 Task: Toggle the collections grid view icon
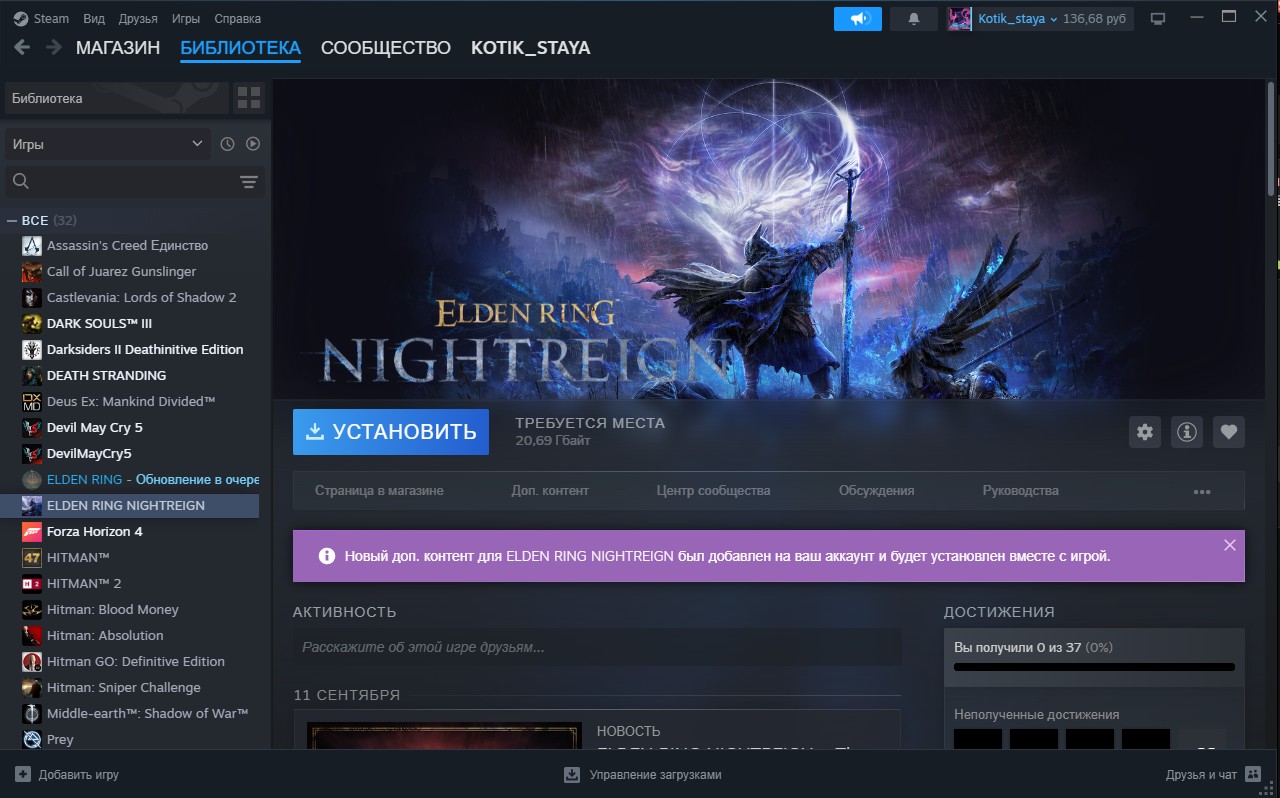click(x=249, y=98)
